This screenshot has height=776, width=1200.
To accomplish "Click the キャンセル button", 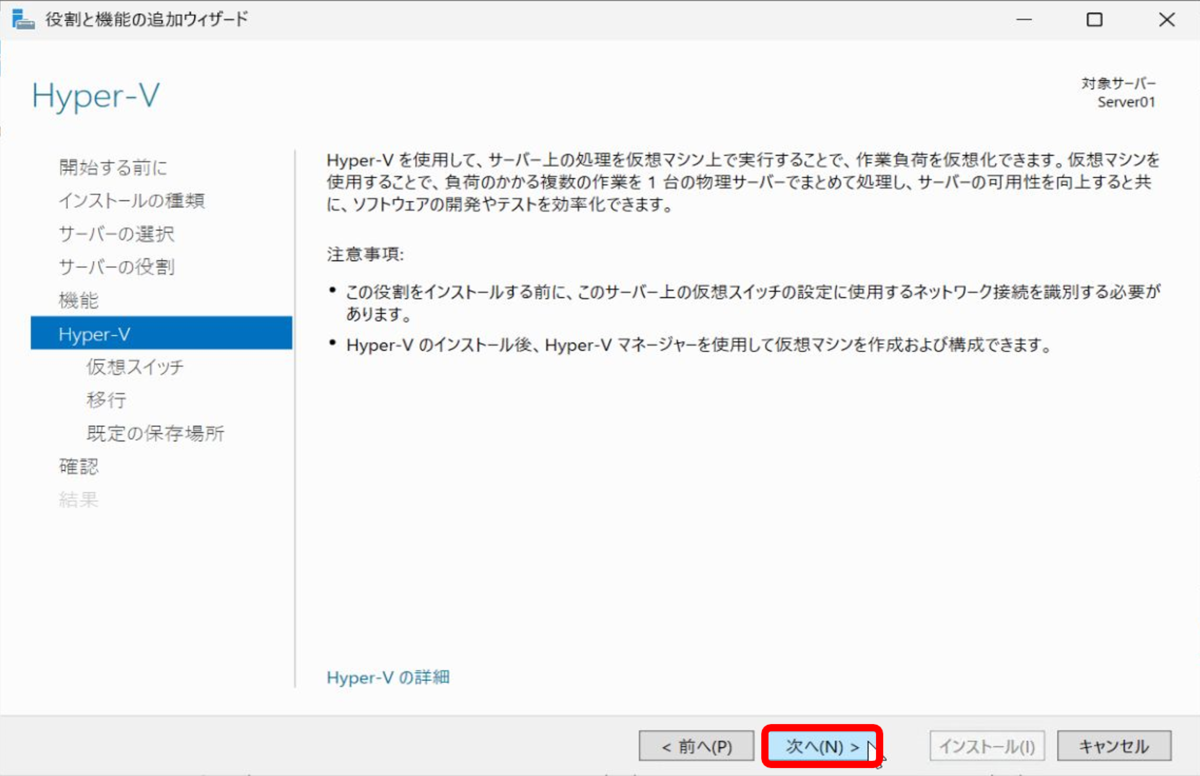I will (1115, 746).
